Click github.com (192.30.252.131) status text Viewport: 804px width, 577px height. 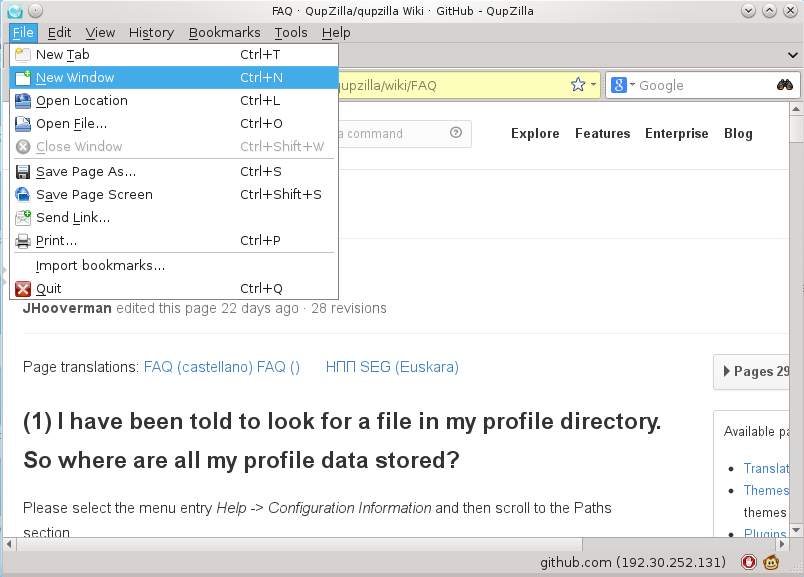(x=633, y=563)
